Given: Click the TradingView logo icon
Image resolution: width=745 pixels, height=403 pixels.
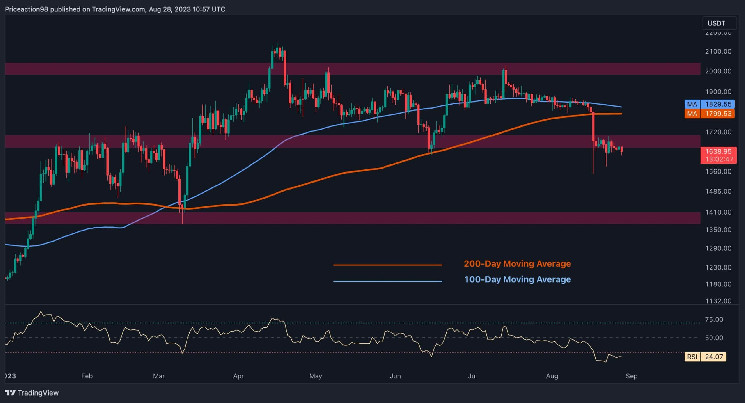Looking at the screenshot, I should point(10,393).
